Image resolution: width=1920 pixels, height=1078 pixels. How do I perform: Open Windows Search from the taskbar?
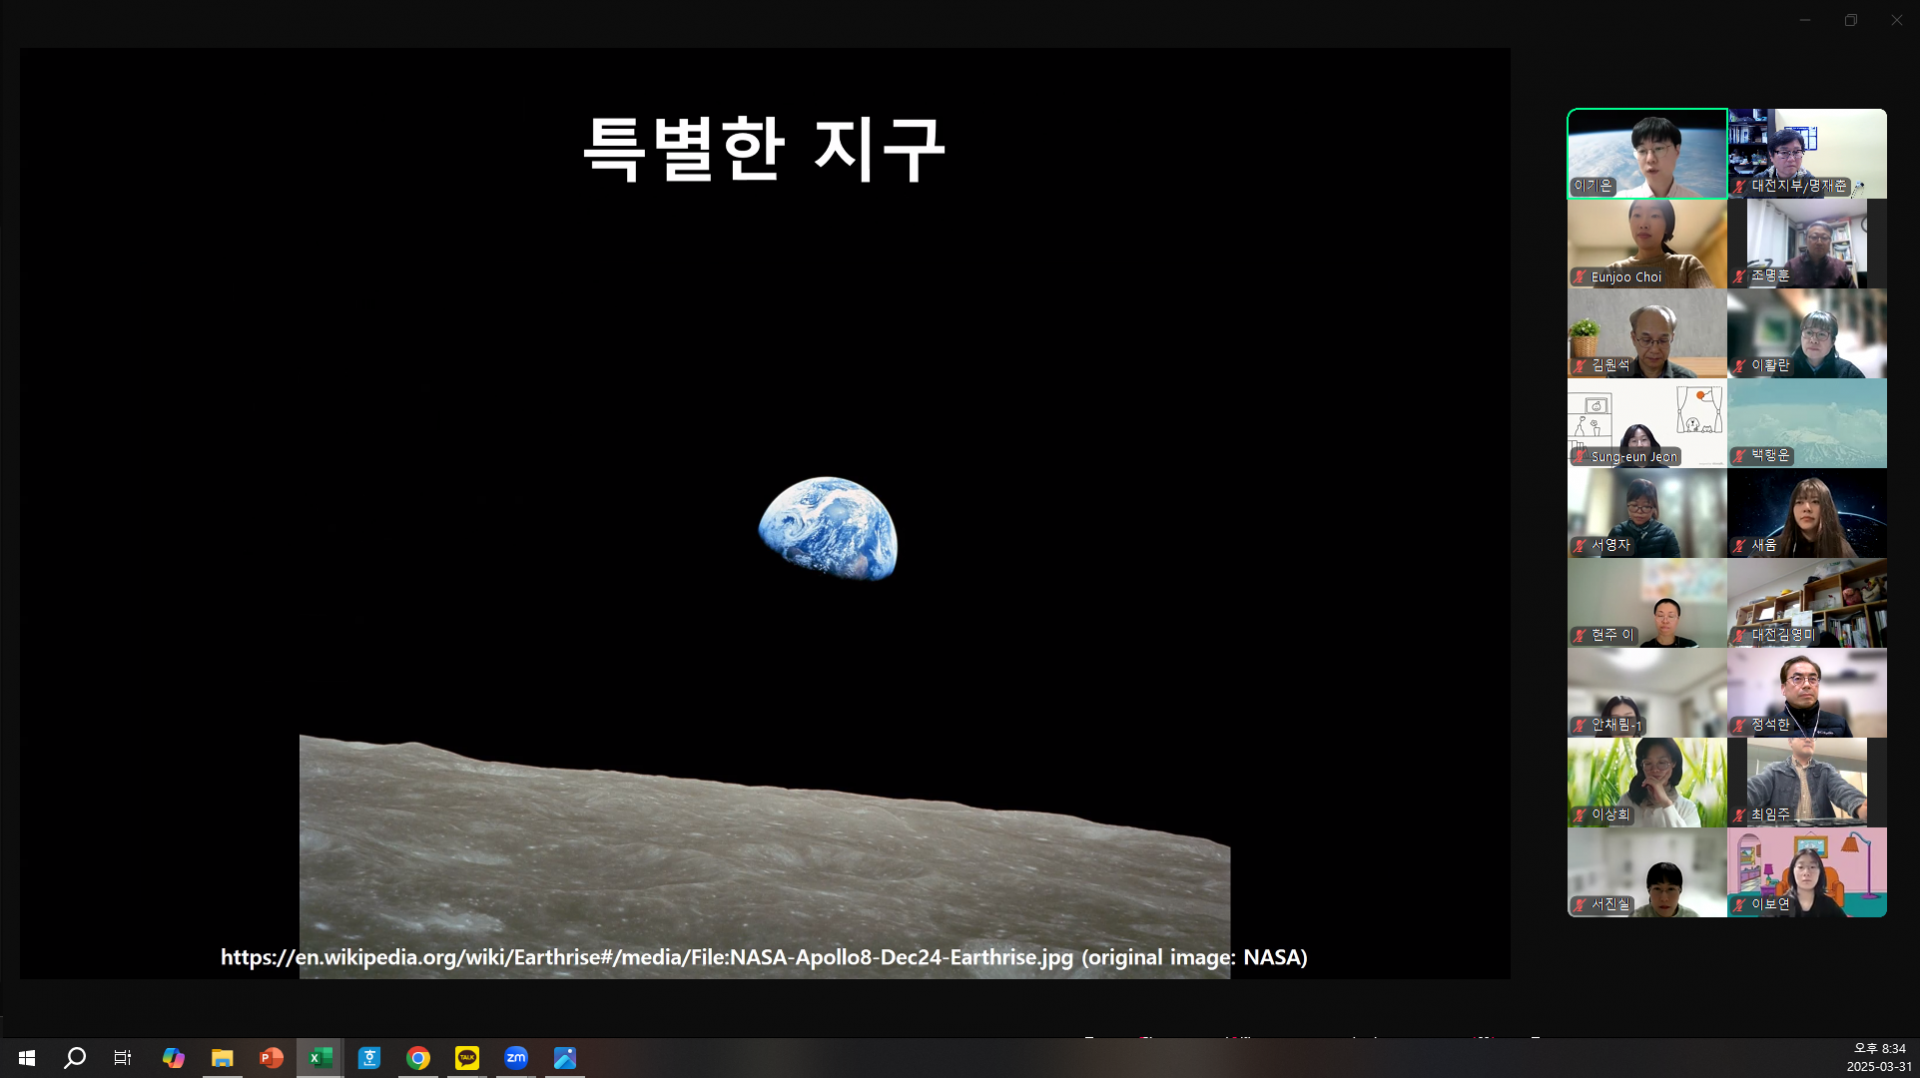(75, 1058)
